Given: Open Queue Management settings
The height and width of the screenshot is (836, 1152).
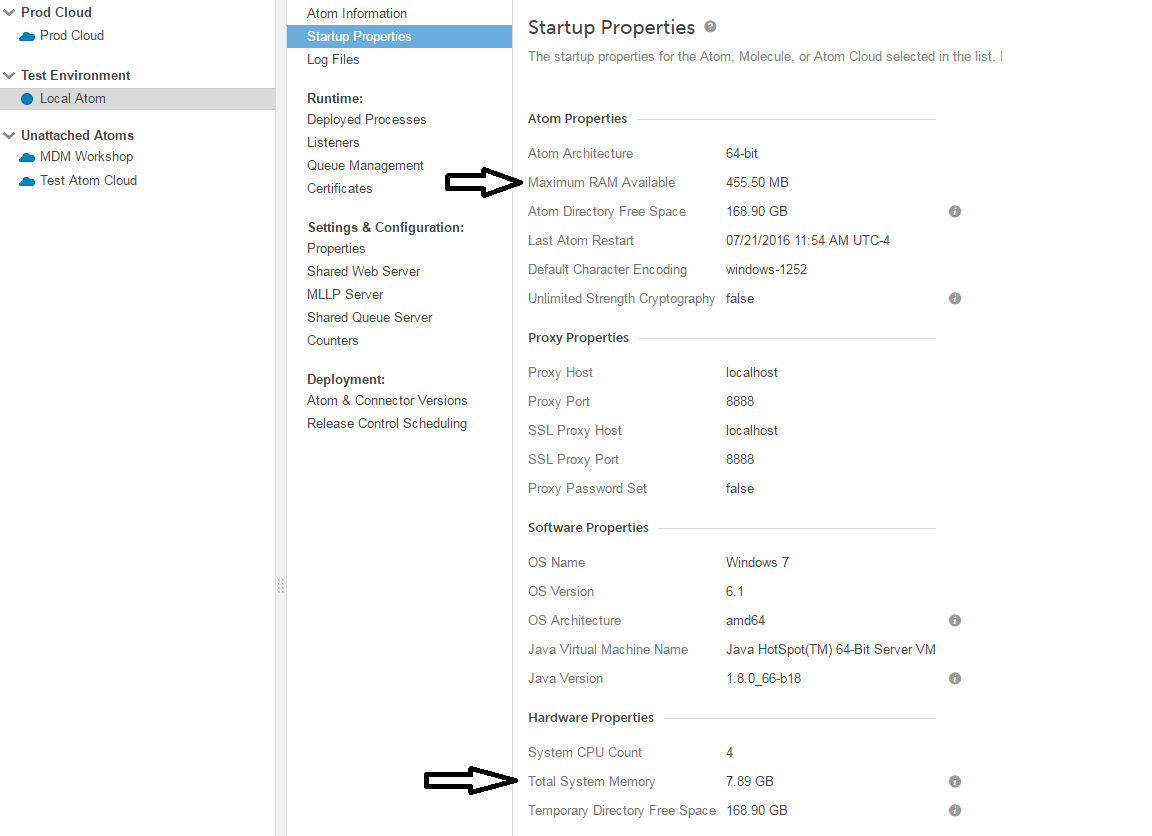Looking at the screenshot, I should tap(365, 165).
